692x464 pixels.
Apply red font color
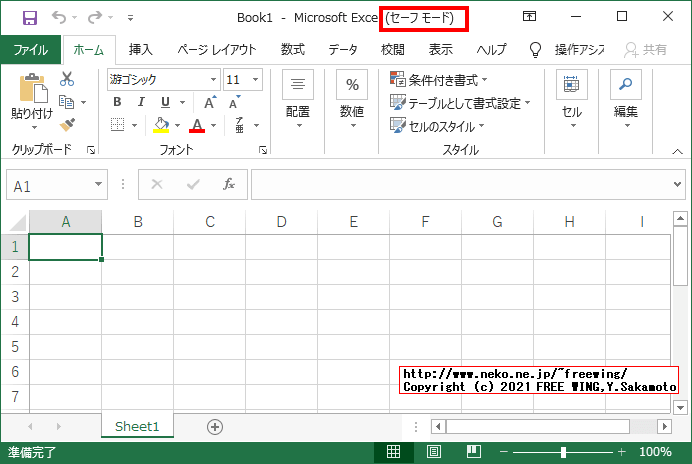coord(197,124)
